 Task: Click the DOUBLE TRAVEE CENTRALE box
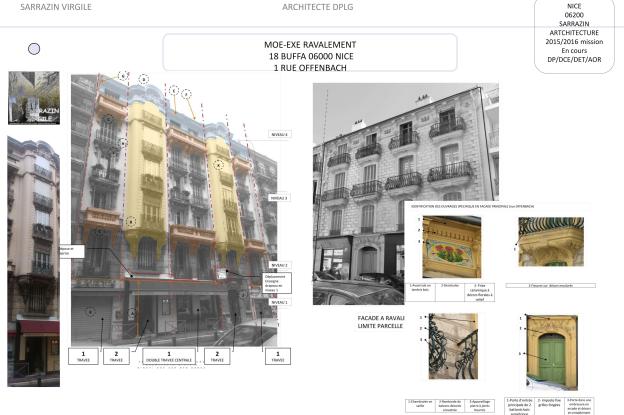pyautogui.click(x=169, y=356)
